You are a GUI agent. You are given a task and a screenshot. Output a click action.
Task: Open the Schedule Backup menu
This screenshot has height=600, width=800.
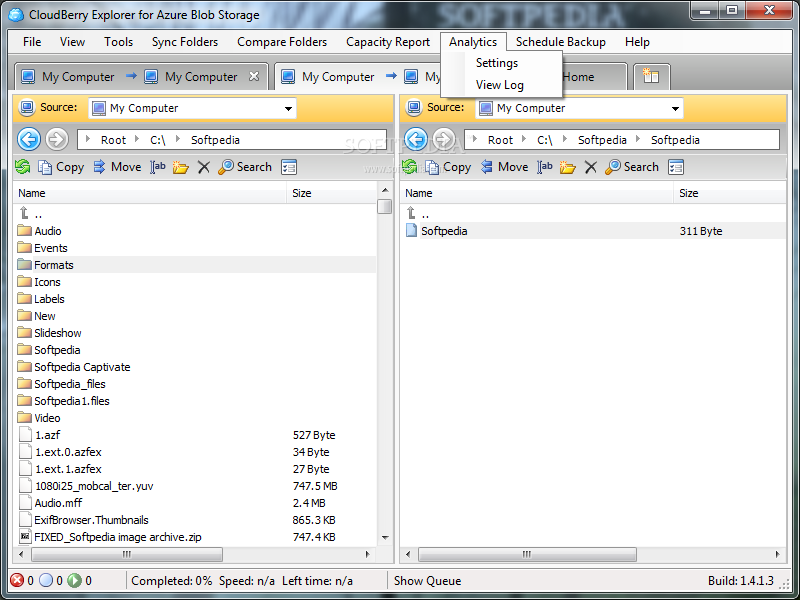(x=561, y=42)
